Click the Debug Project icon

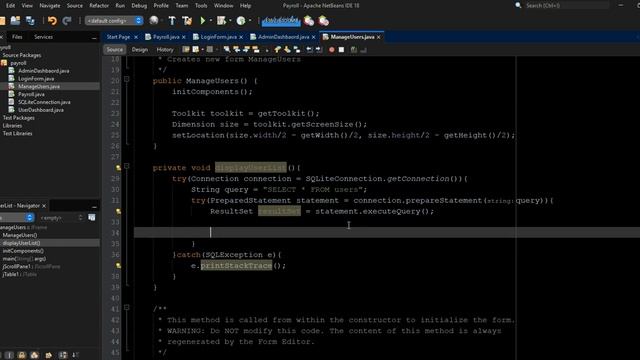pos(221,21)
